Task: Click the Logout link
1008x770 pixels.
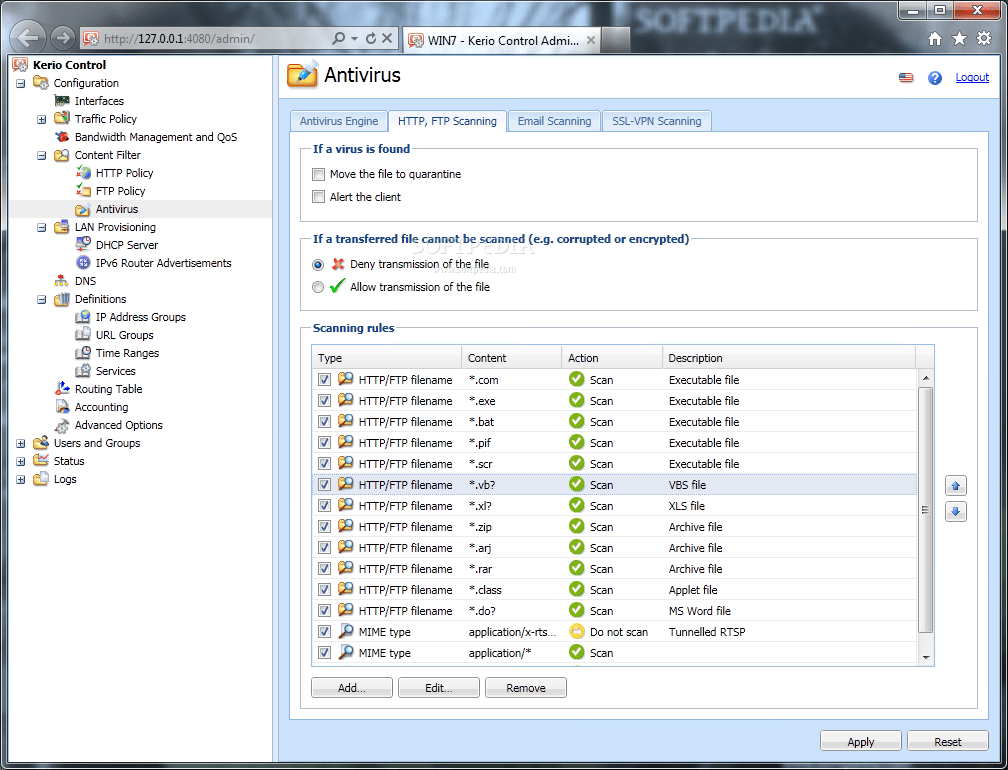Action: coord(972,77)
